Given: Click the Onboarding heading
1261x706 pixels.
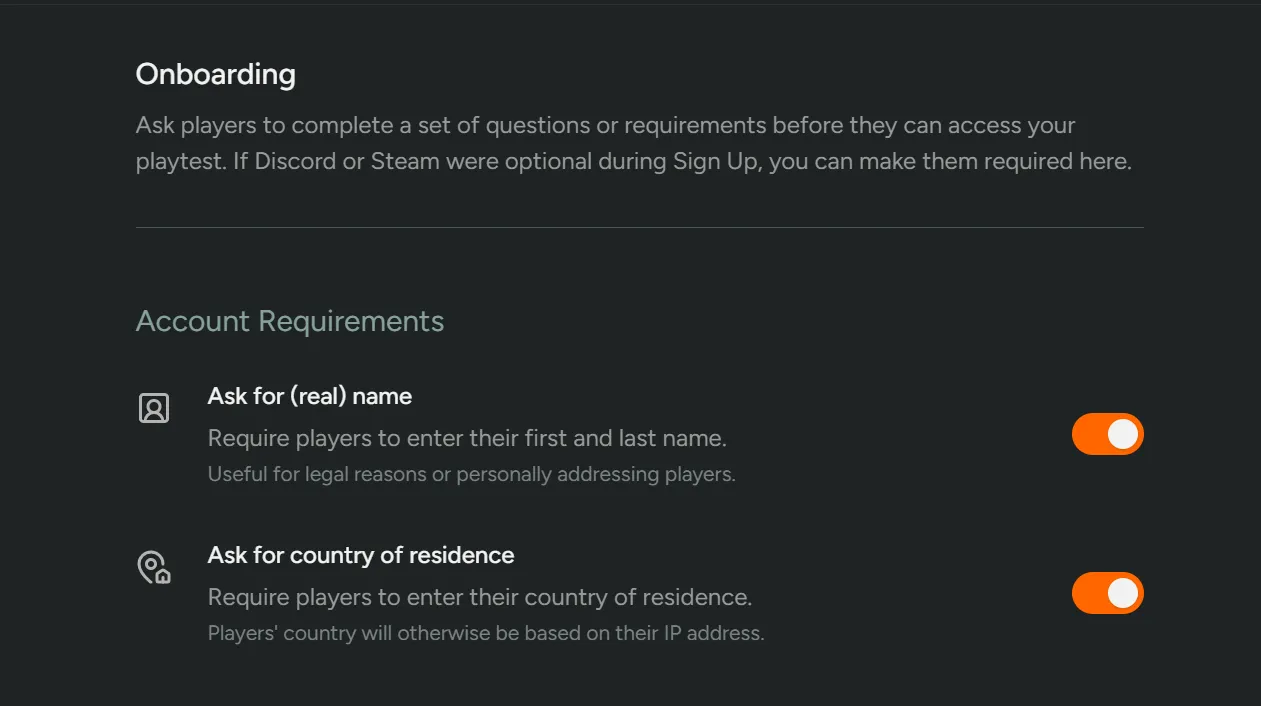Looking at the screenshot, I should coord(215,74).
